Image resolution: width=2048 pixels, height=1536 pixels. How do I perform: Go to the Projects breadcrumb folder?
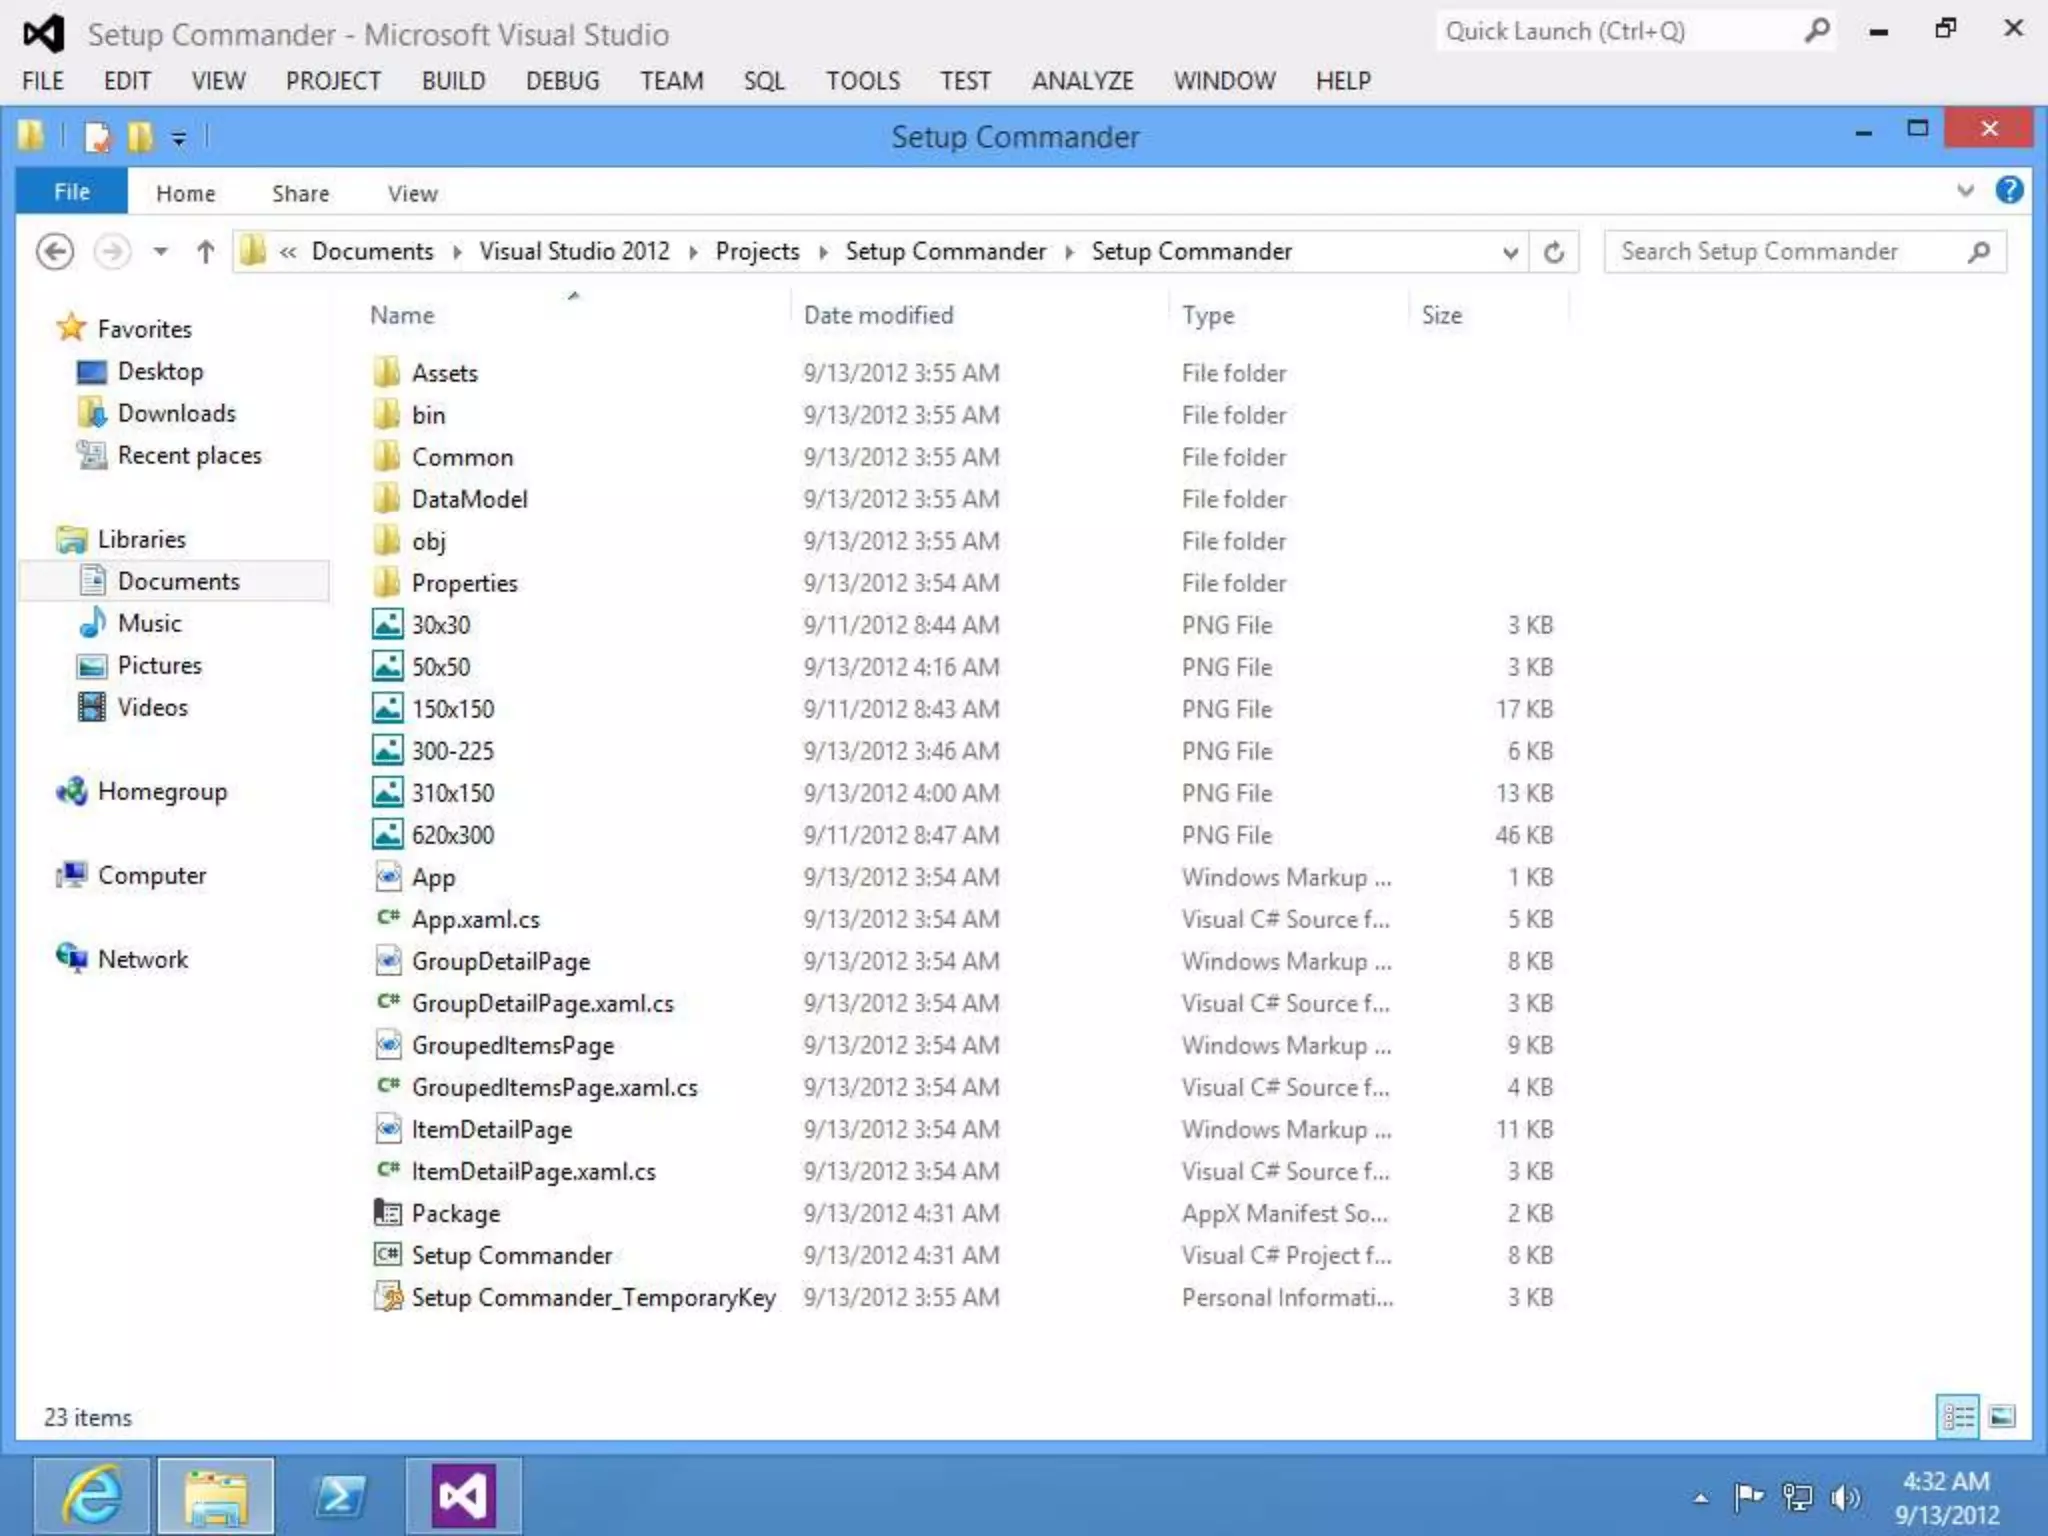[757, 251]
